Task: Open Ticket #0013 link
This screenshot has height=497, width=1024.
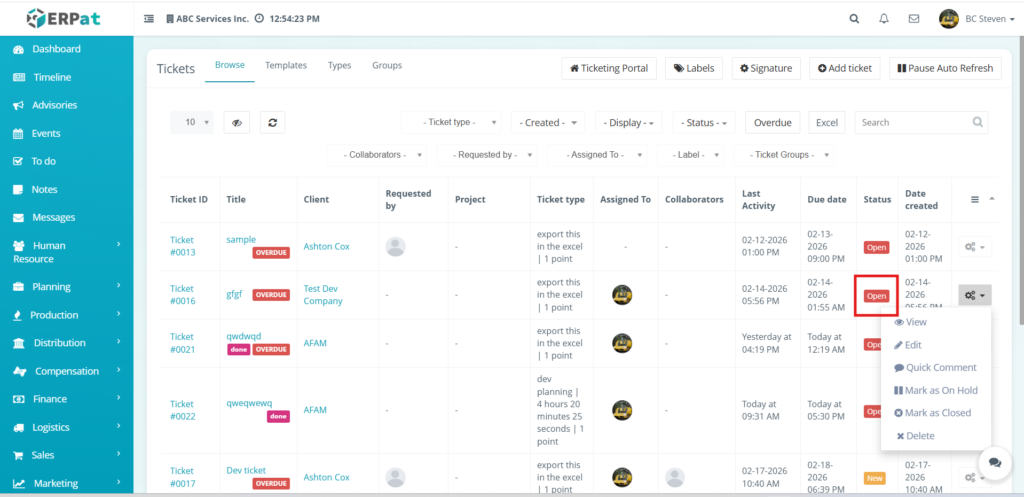Action: pos(182,246)
